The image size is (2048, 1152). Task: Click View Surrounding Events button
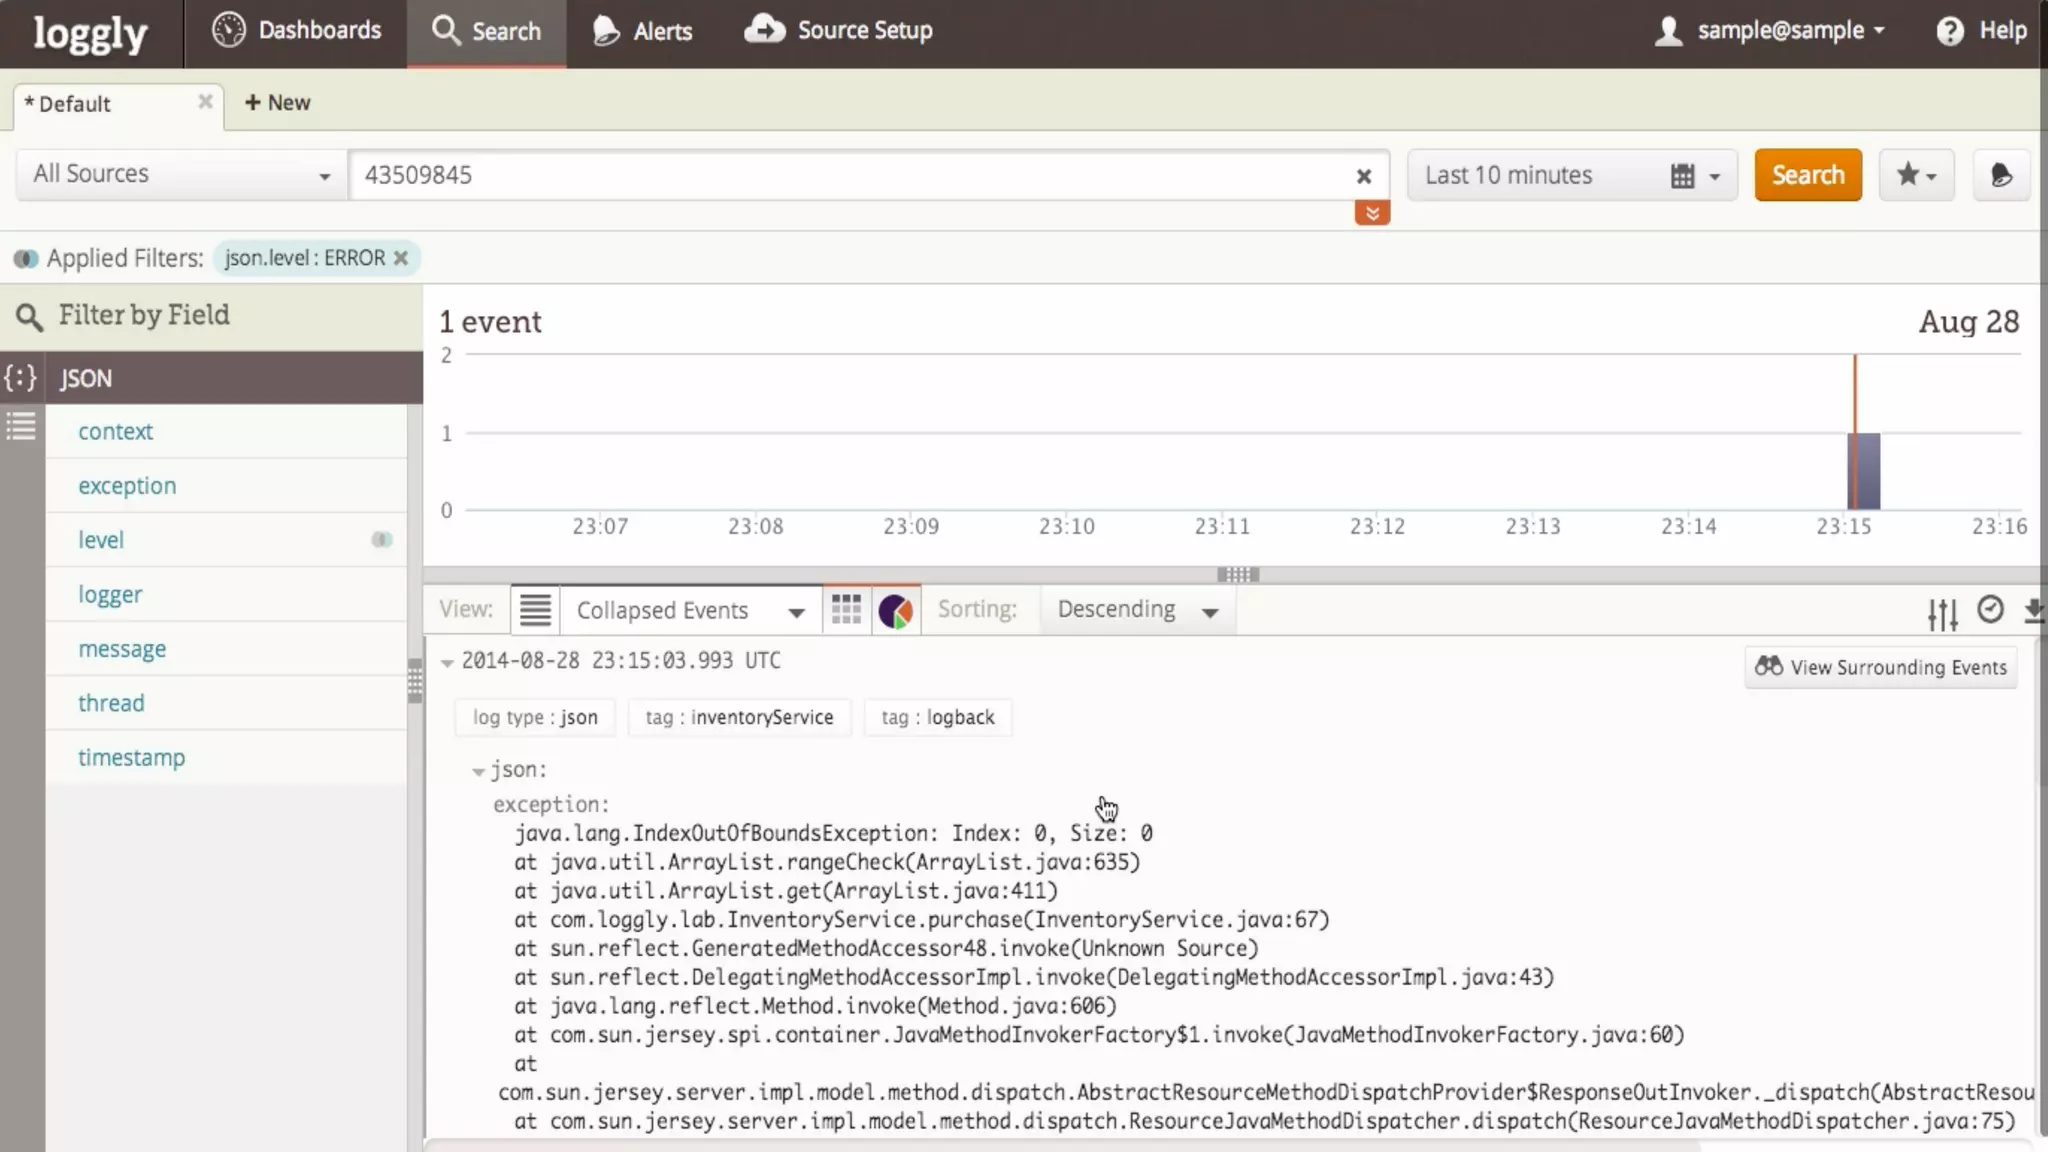[x=1880, y=667]
